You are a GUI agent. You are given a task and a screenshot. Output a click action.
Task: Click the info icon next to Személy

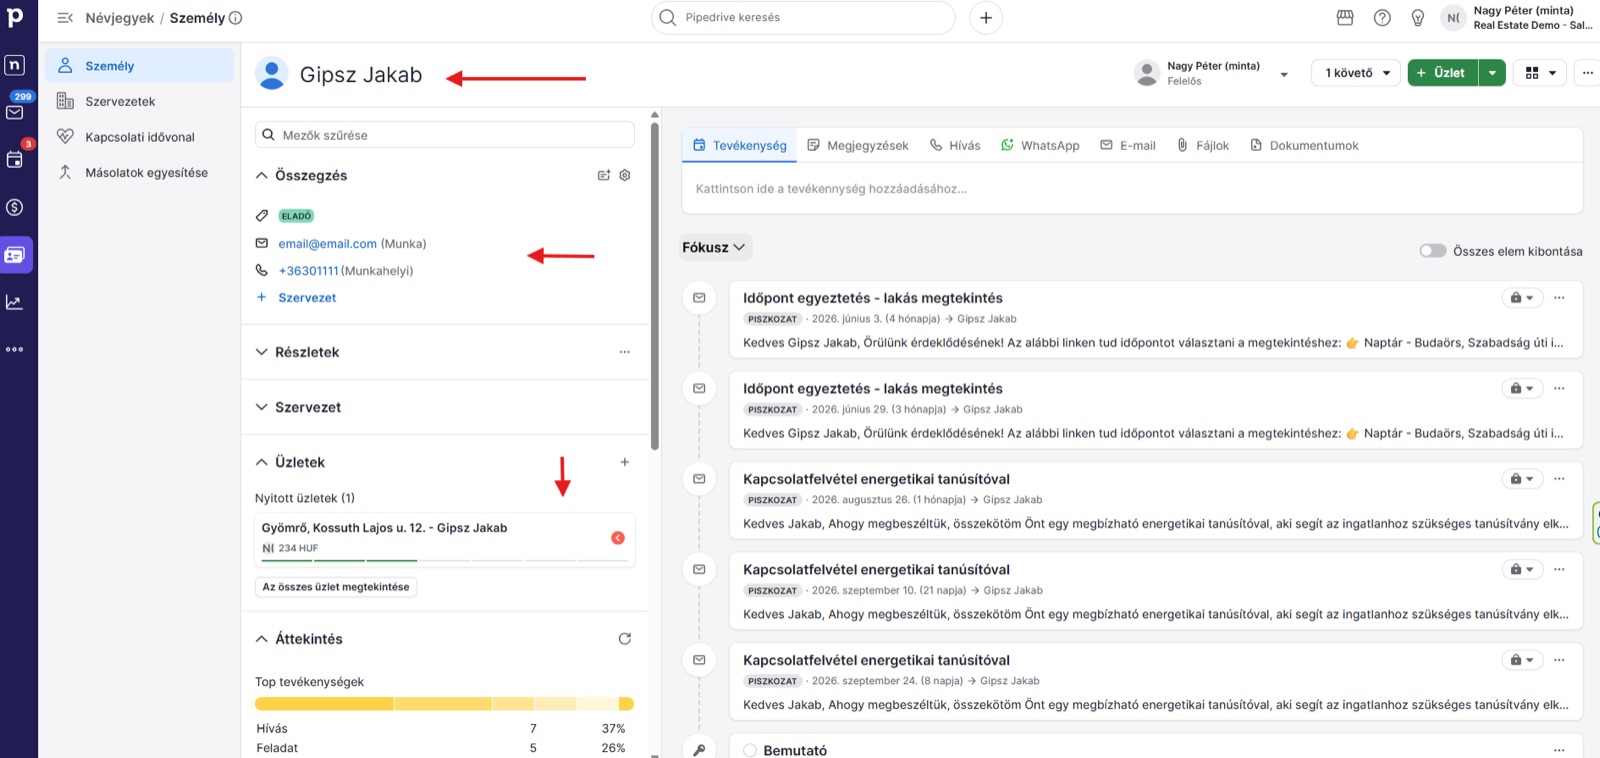236,18
